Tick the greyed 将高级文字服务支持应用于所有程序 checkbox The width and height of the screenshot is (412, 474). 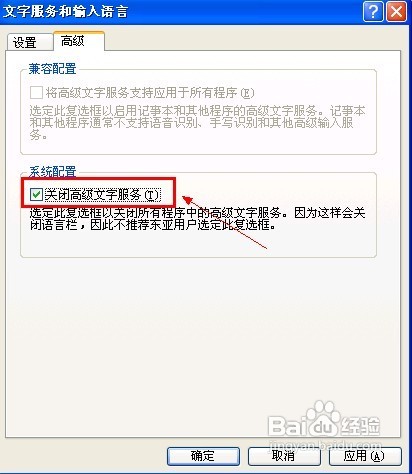point(36,93)
